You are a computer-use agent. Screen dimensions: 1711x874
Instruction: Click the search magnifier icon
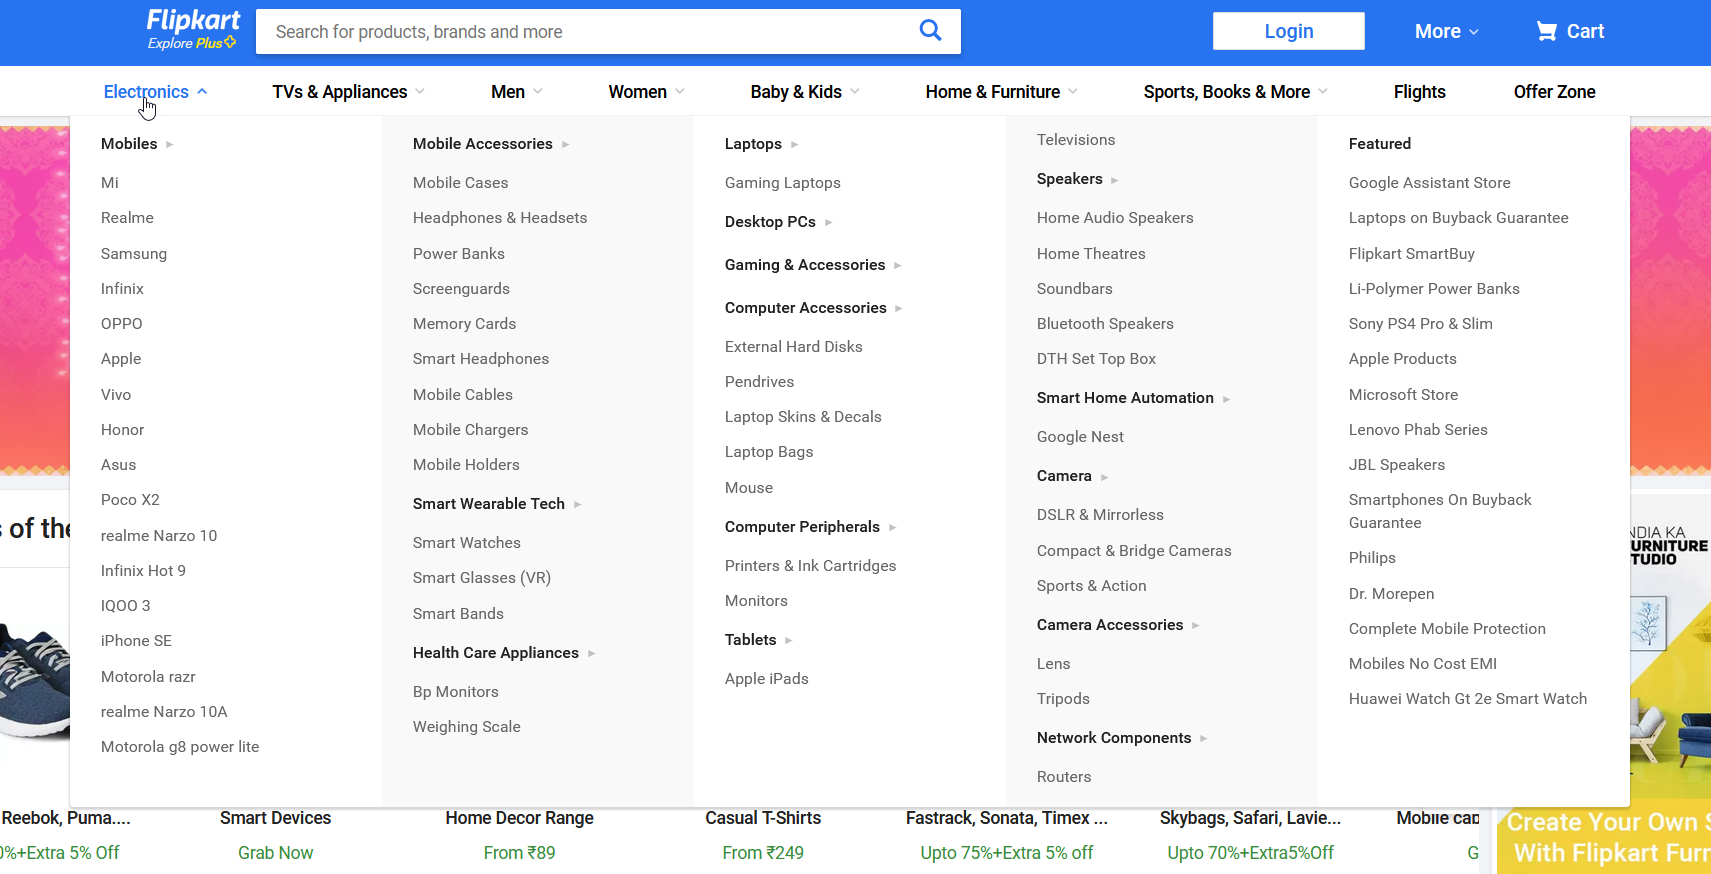pos(930,31)
